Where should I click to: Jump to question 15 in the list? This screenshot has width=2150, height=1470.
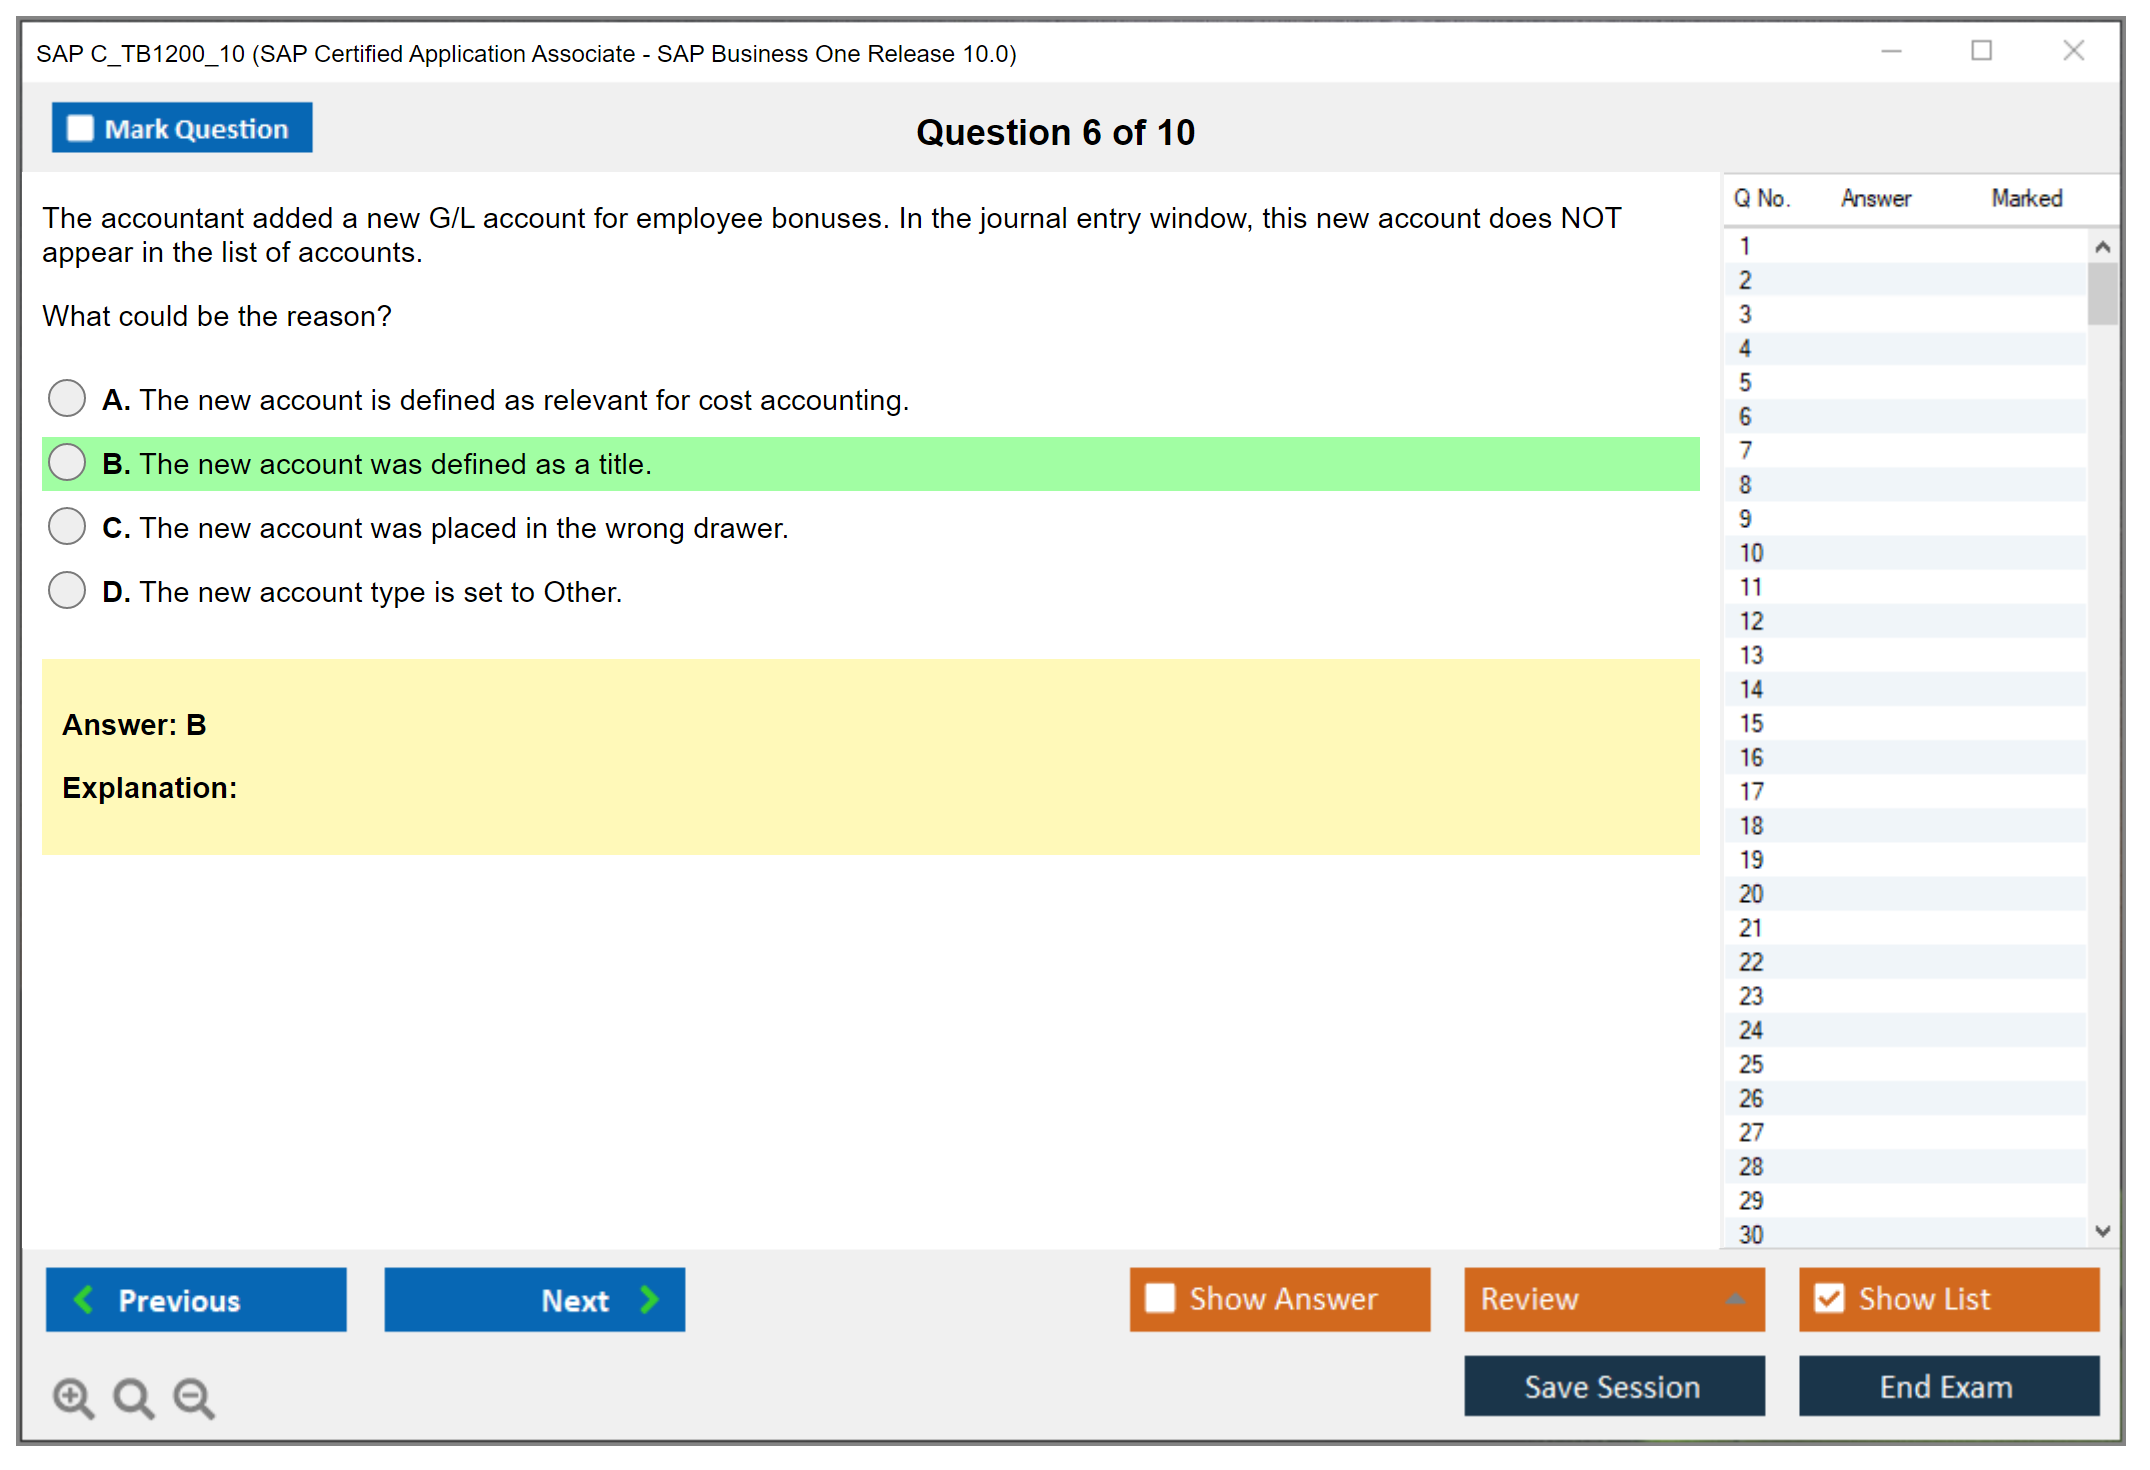(x=1751, y=723)
